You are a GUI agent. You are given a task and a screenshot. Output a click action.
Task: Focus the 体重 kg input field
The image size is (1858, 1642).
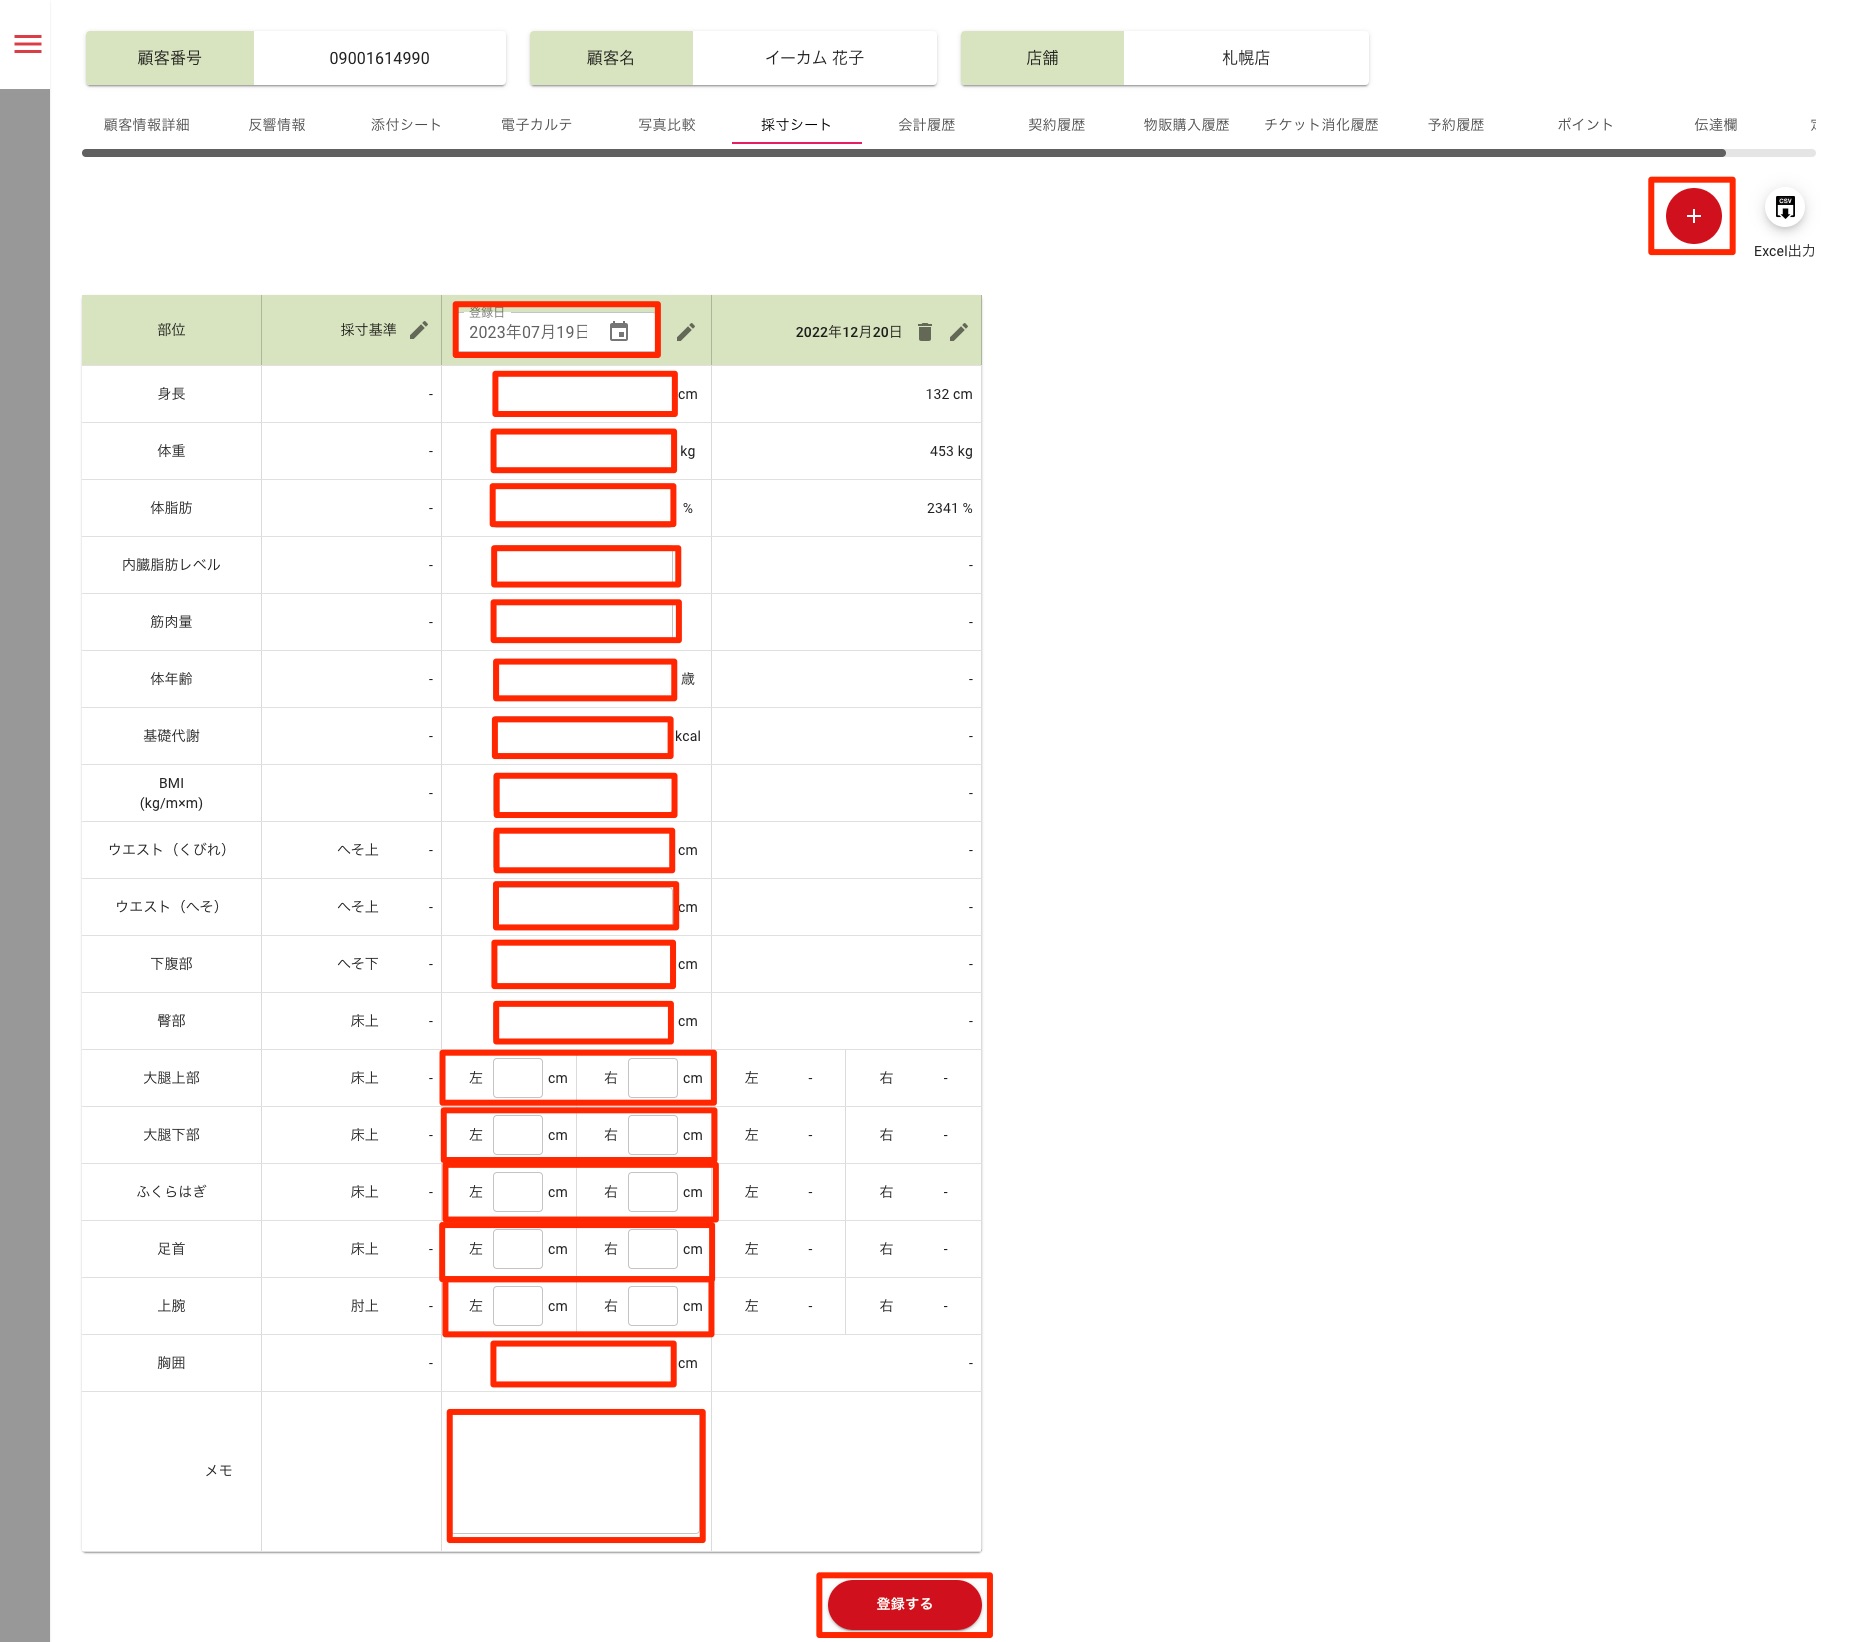[584, 451]
